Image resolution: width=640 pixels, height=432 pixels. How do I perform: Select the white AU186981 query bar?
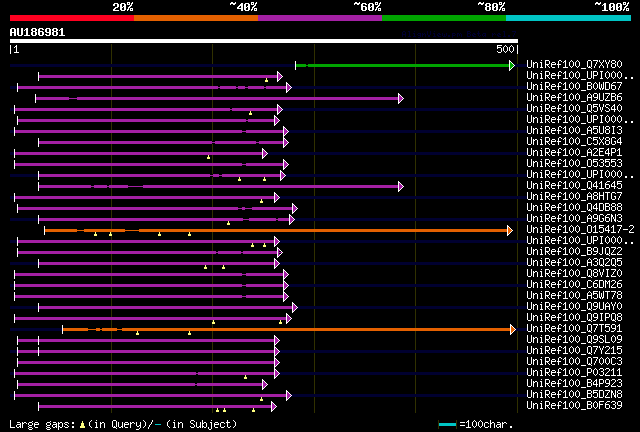264,41
